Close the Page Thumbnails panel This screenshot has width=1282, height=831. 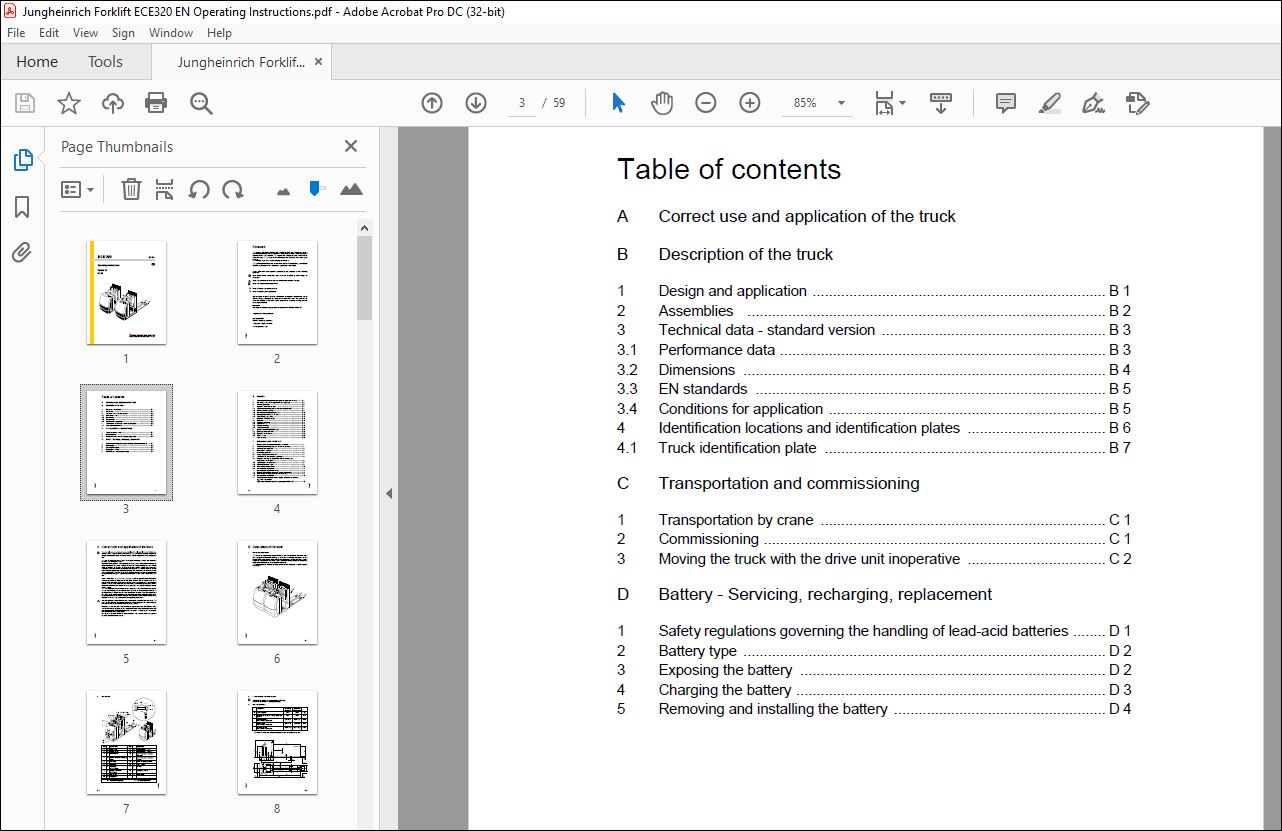tap(351, 146)
